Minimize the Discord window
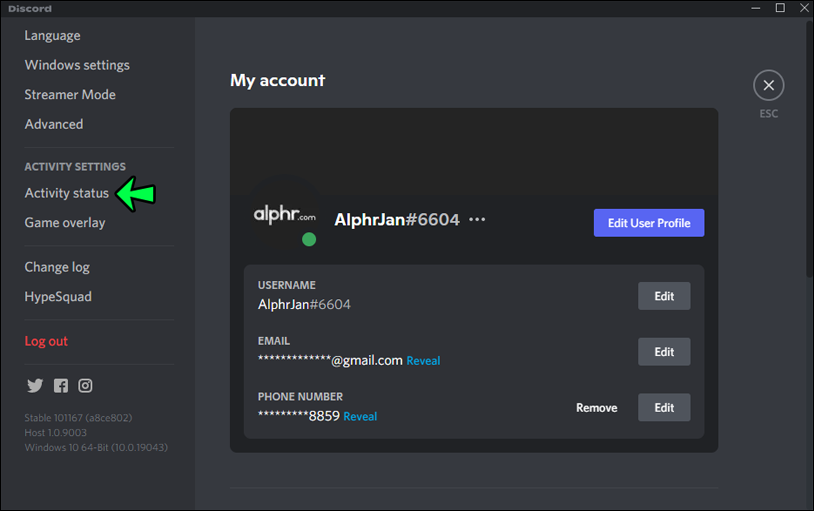This screenshot has width=814, height=511. point(756,8)
